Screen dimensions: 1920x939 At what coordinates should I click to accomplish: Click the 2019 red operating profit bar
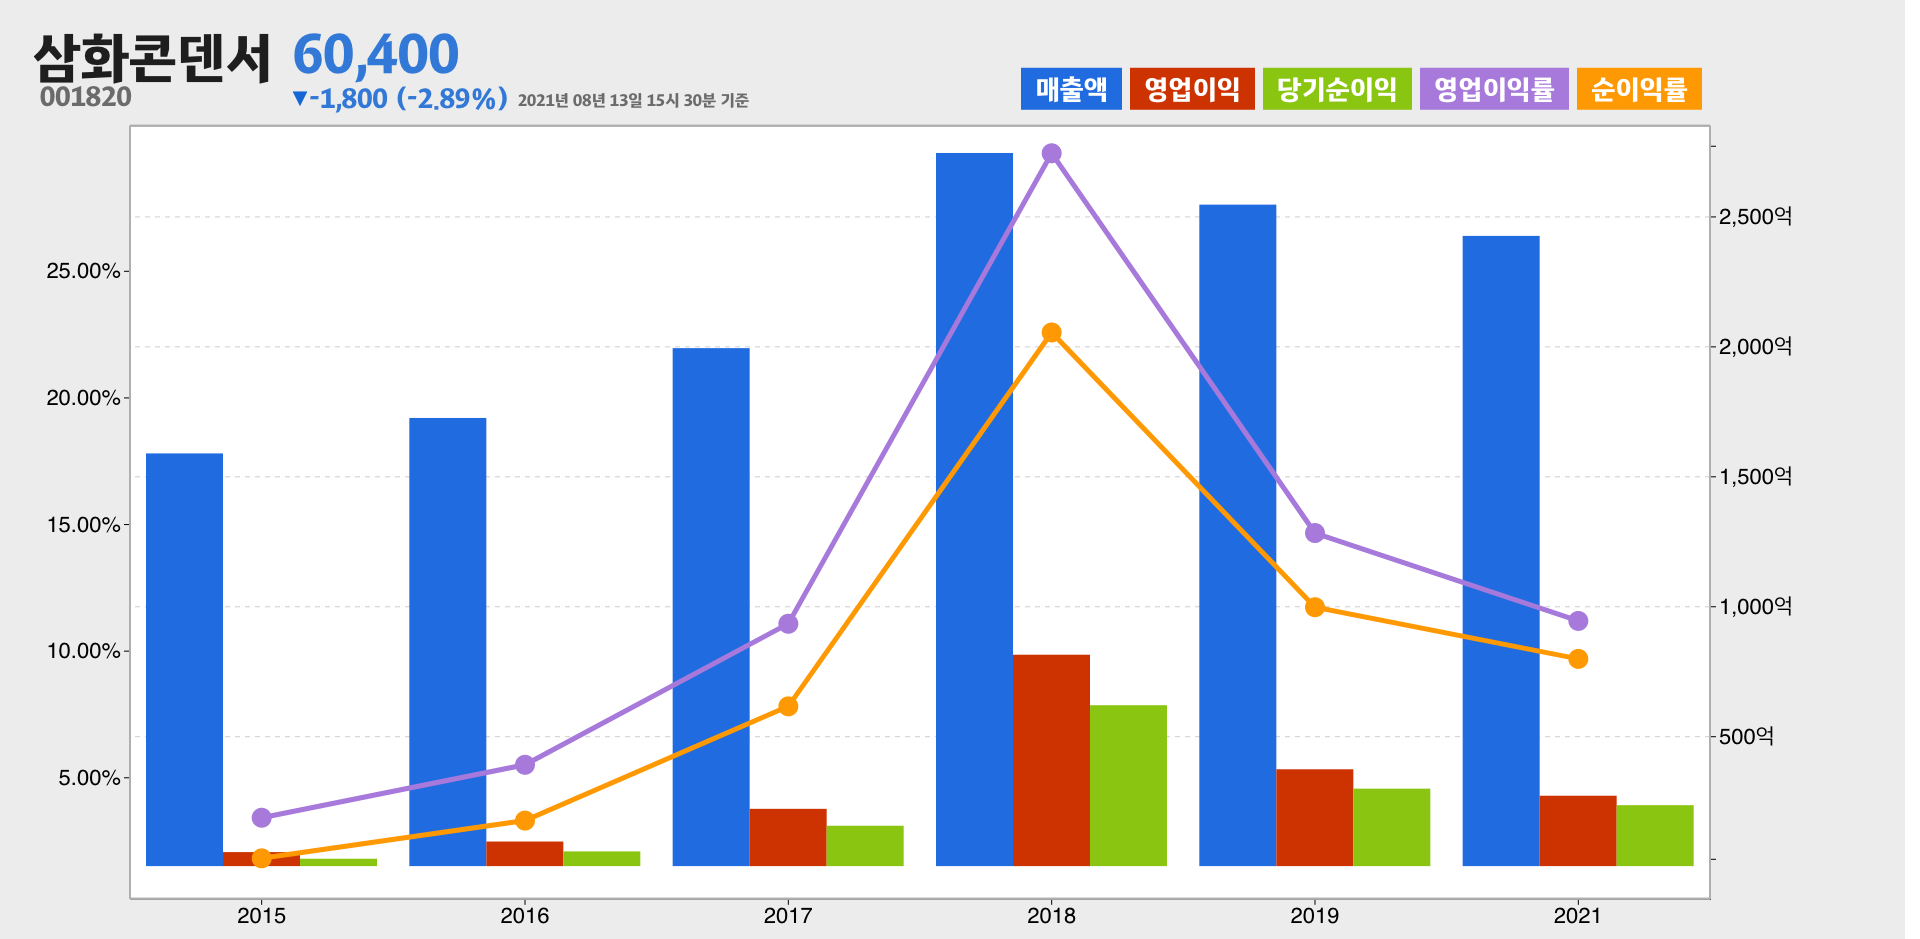pyautogui.click(x=1315, y=817)
